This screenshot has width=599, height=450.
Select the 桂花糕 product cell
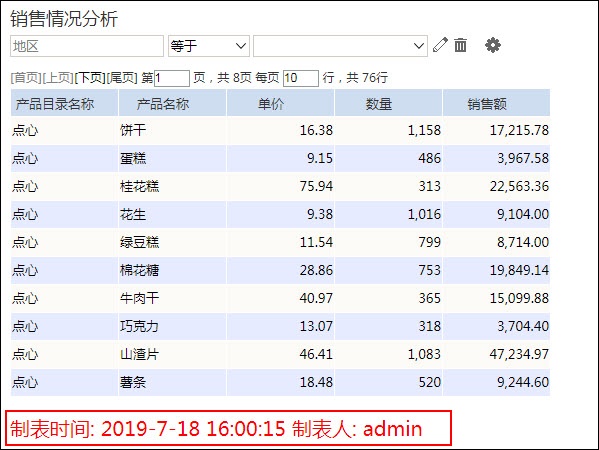click(x=172, y=186)
